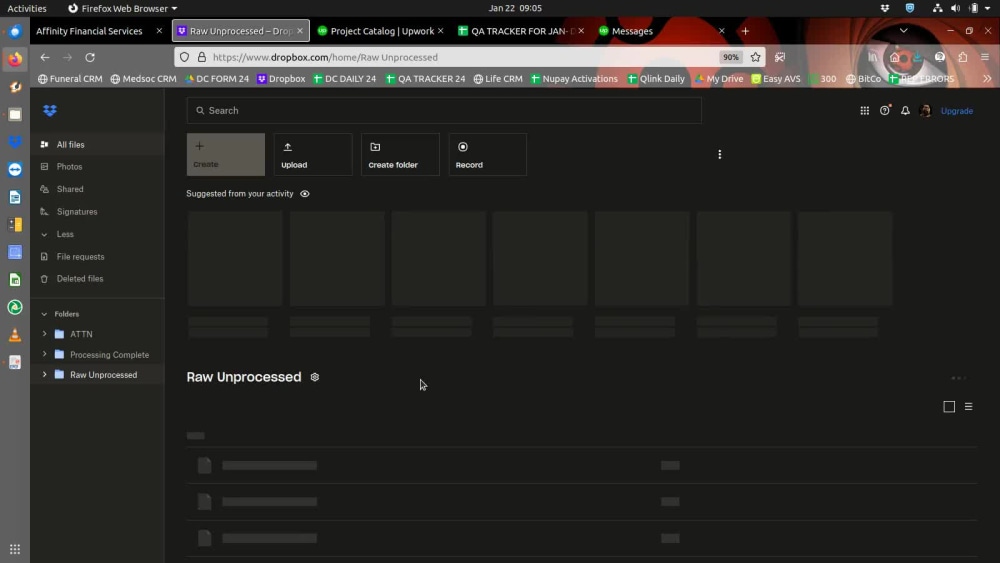Open Firefox Web Browser app menu dropdown
The width and height of the screenshot is (1000, 563).
tap(122, 8)
